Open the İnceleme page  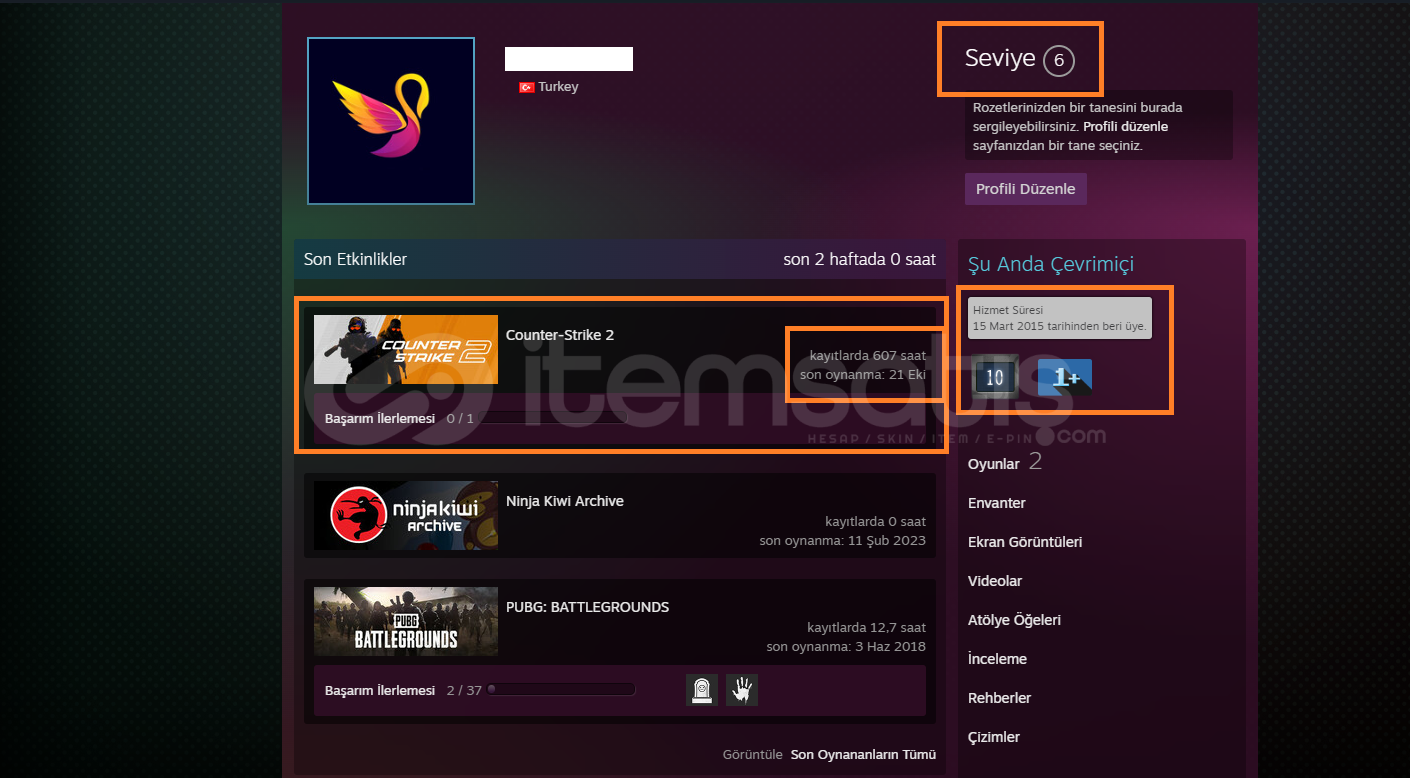(x=997, y=659)
